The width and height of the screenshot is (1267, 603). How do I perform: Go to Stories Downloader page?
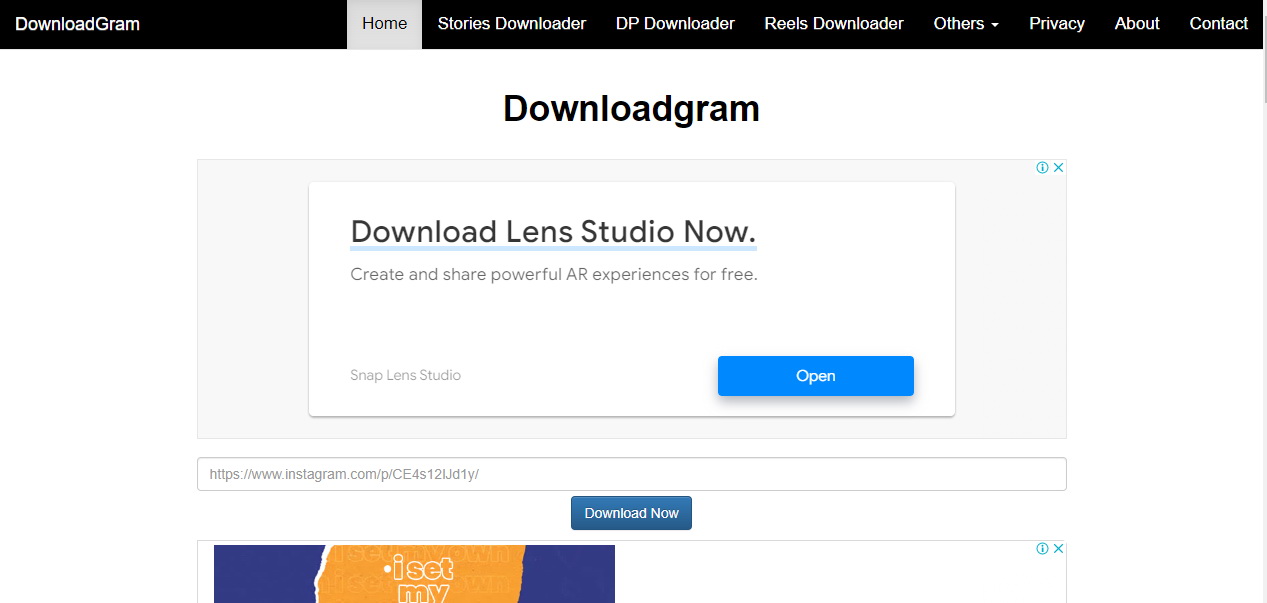pyautogui.click(x=512, y=24)
